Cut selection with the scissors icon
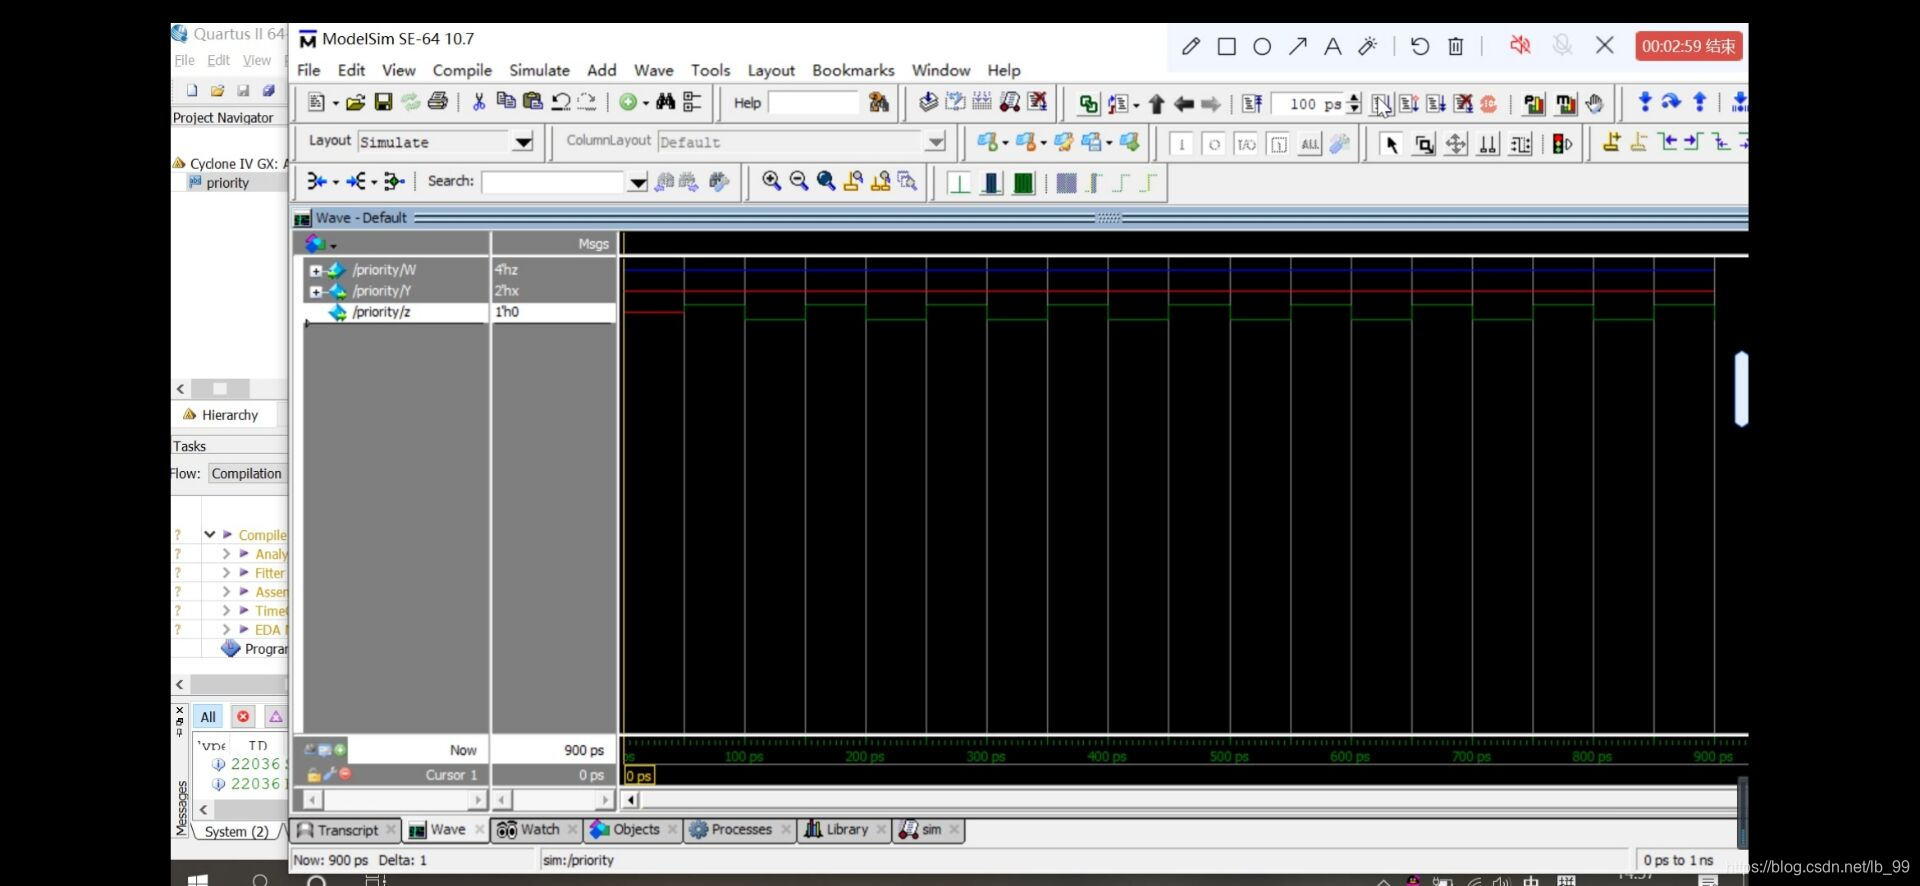 (x=479, y=101)
